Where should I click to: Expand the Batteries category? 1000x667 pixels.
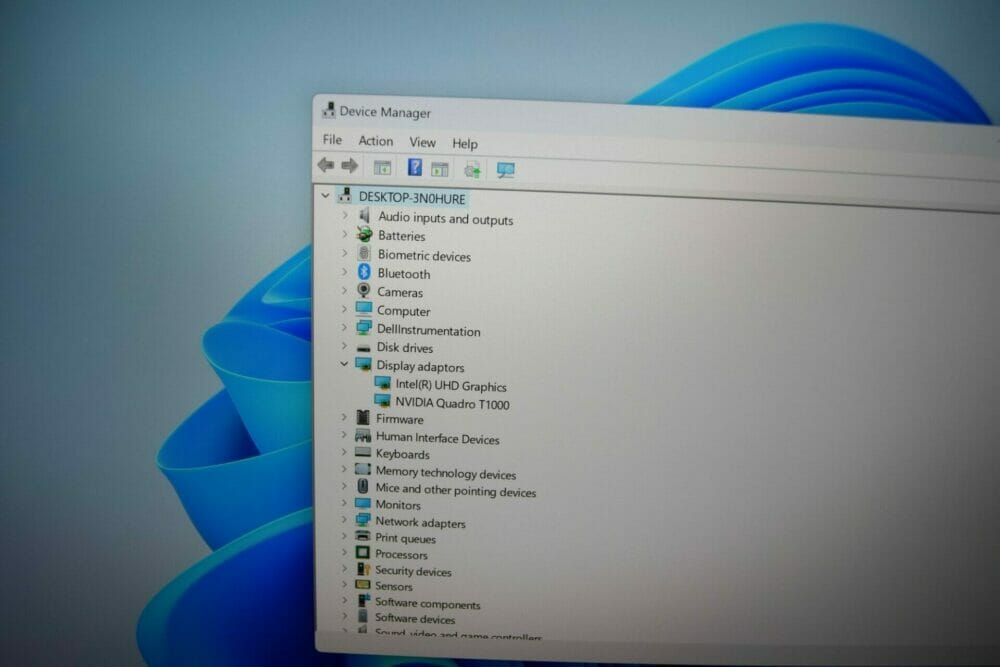click(x=345, y=235)
